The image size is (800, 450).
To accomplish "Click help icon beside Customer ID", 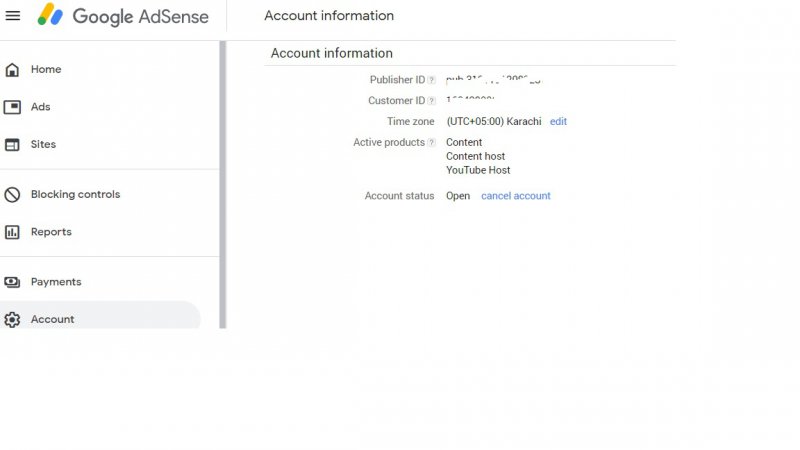I will coord(432,101).
